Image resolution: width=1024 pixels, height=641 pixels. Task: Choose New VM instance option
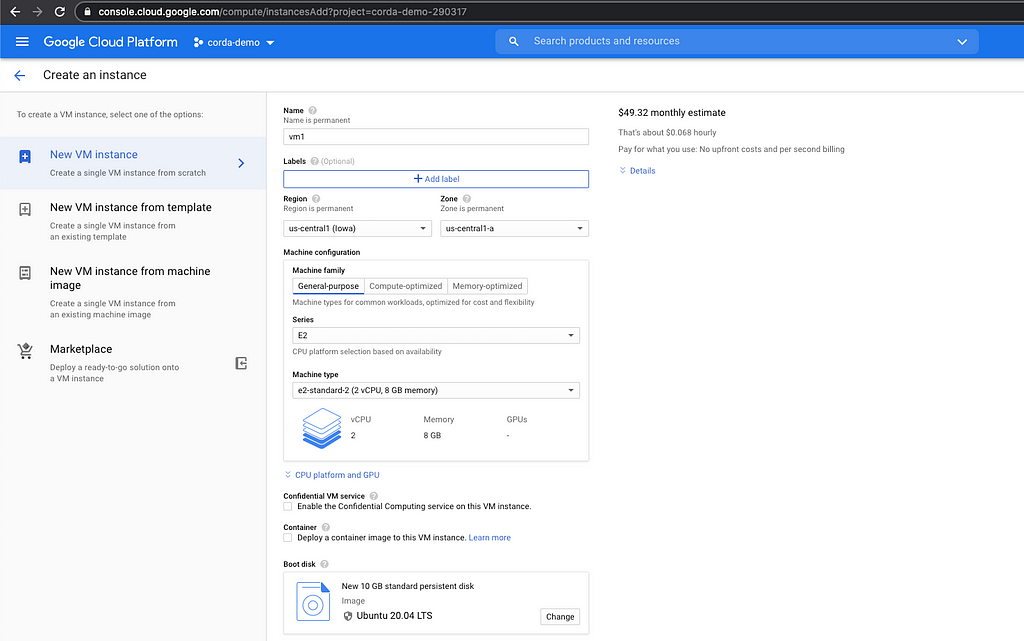(x=133, y=163)
